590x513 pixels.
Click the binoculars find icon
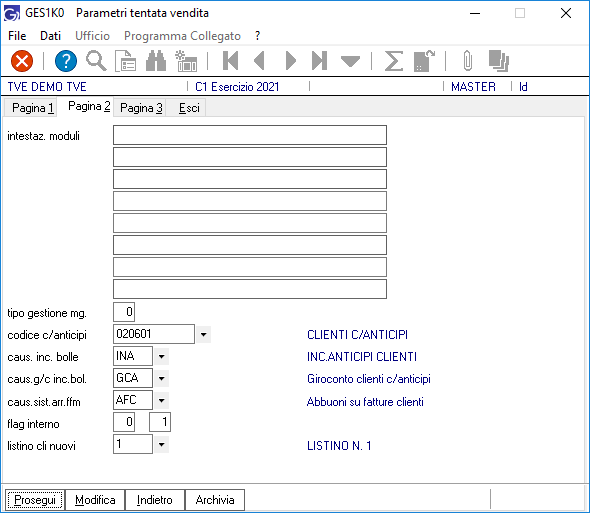(x=156, y=61)
